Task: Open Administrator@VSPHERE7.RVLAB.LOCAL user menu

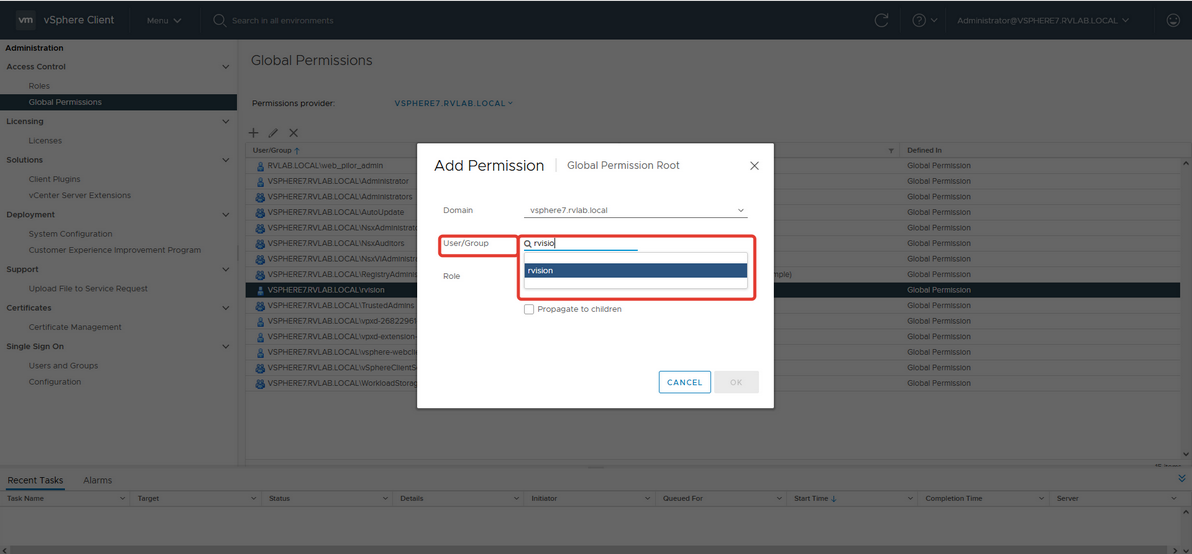Action: click(x=1043, y=21)
